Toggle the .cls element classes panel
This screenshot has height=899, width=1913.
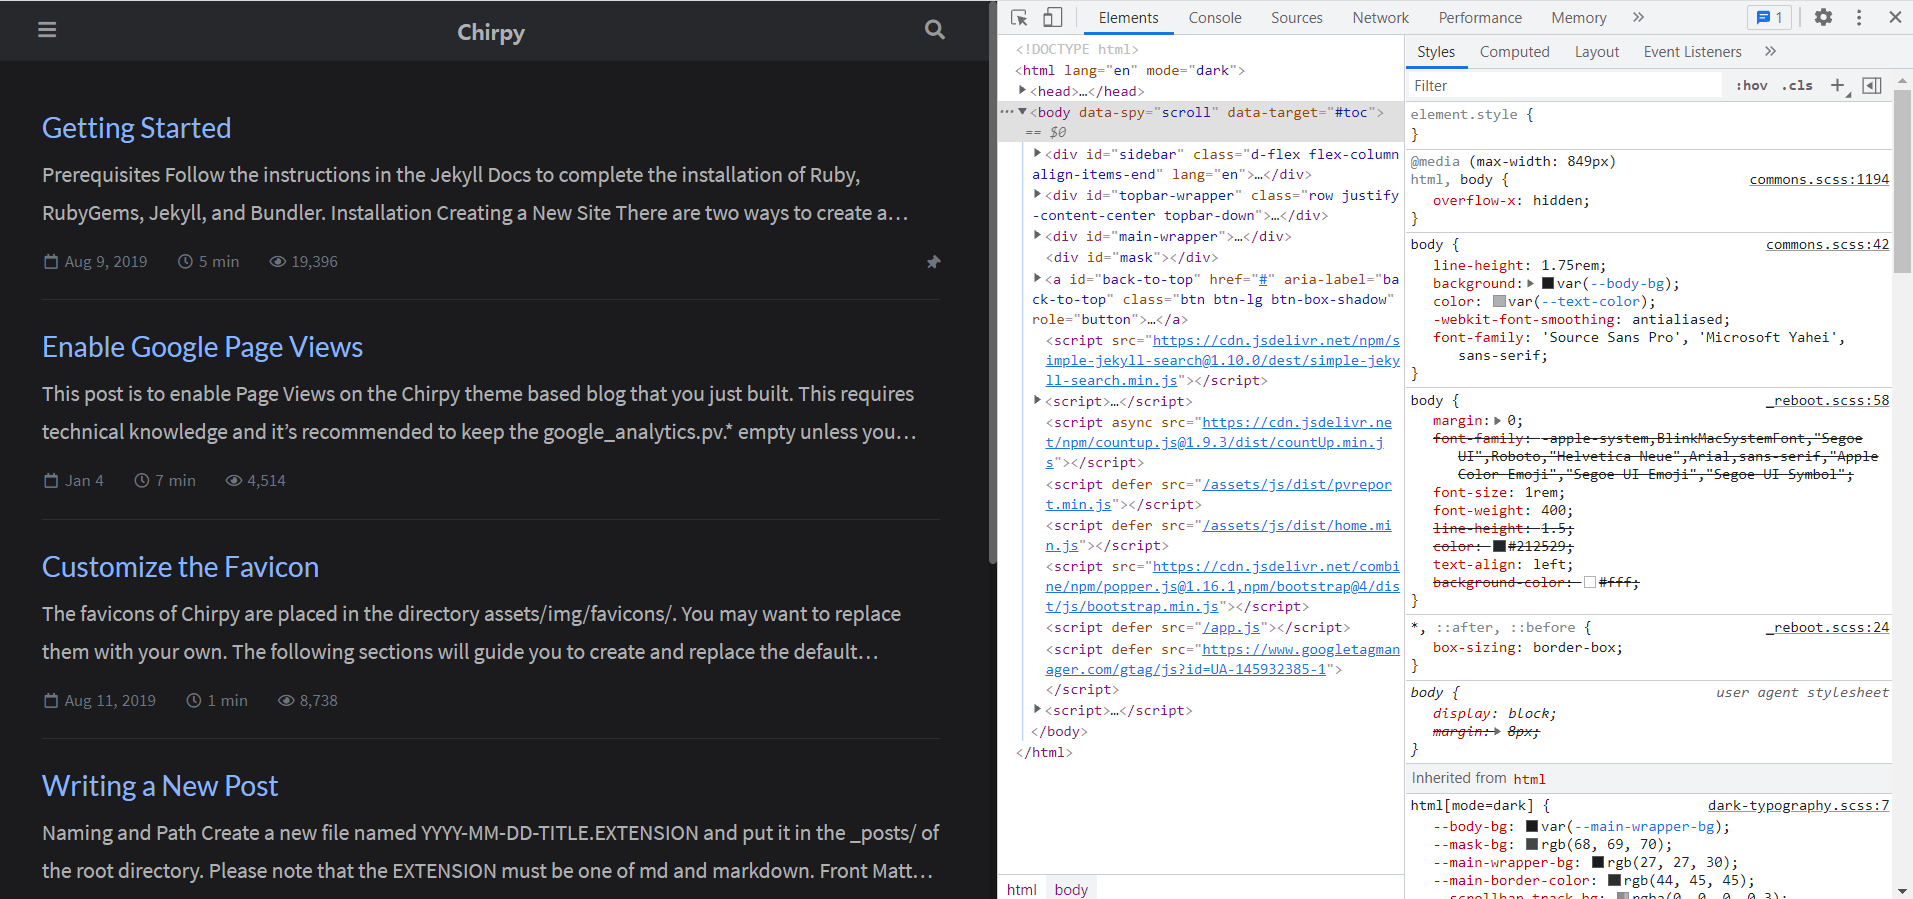(1797, 86)
